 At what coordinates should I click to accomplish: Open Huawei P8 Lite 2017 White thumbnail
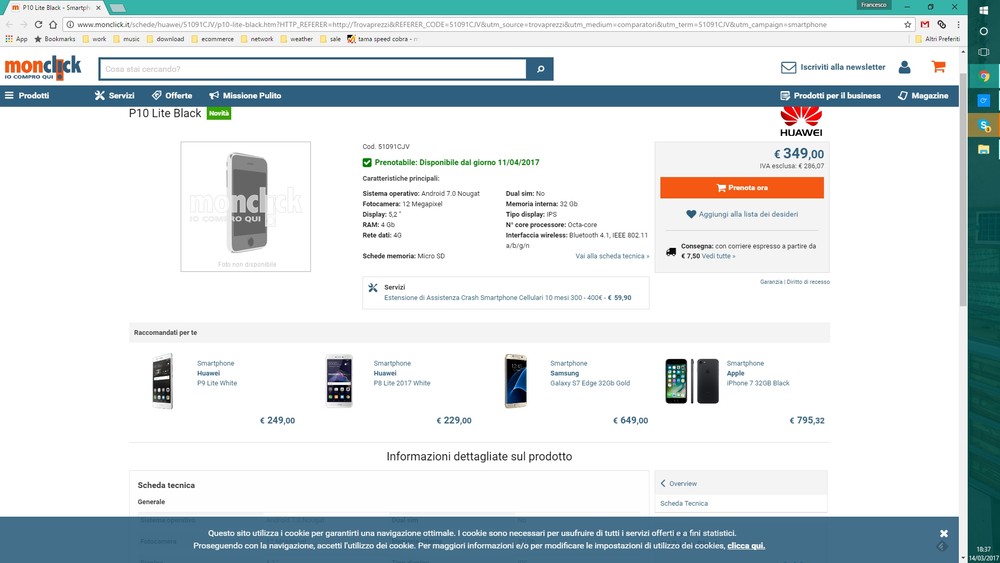(339, 381)
